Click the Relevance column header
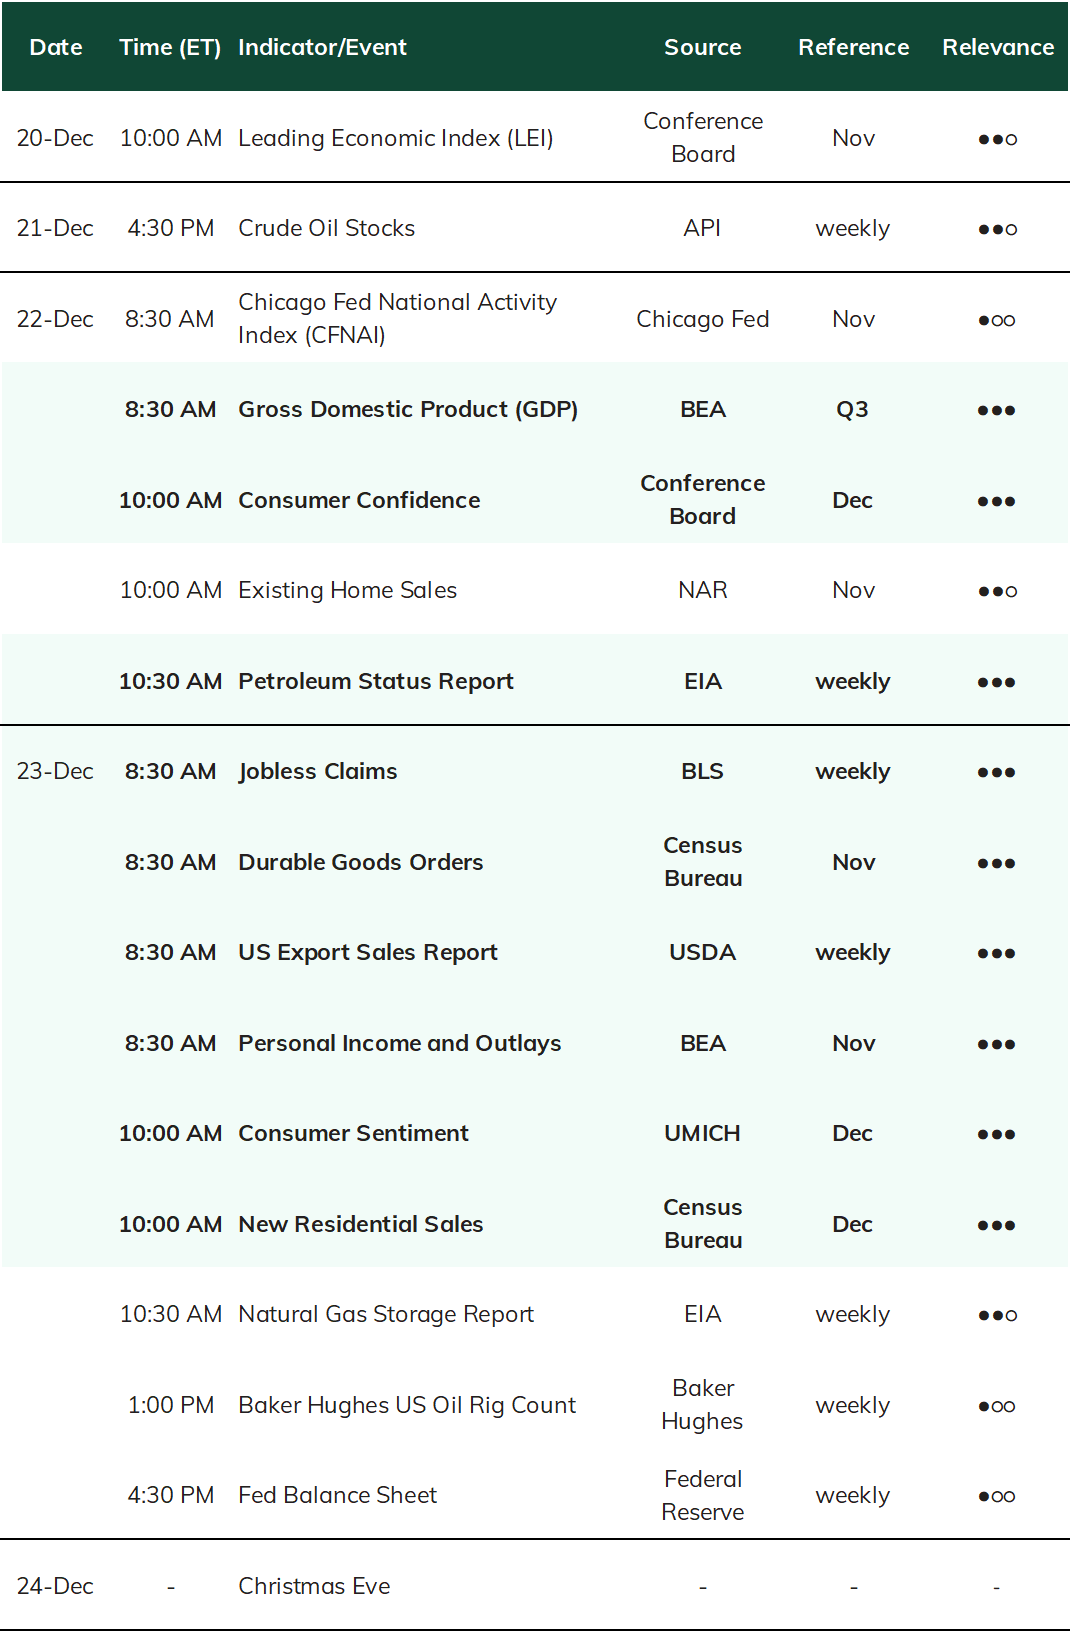1071x1641 pixels. 997,47
